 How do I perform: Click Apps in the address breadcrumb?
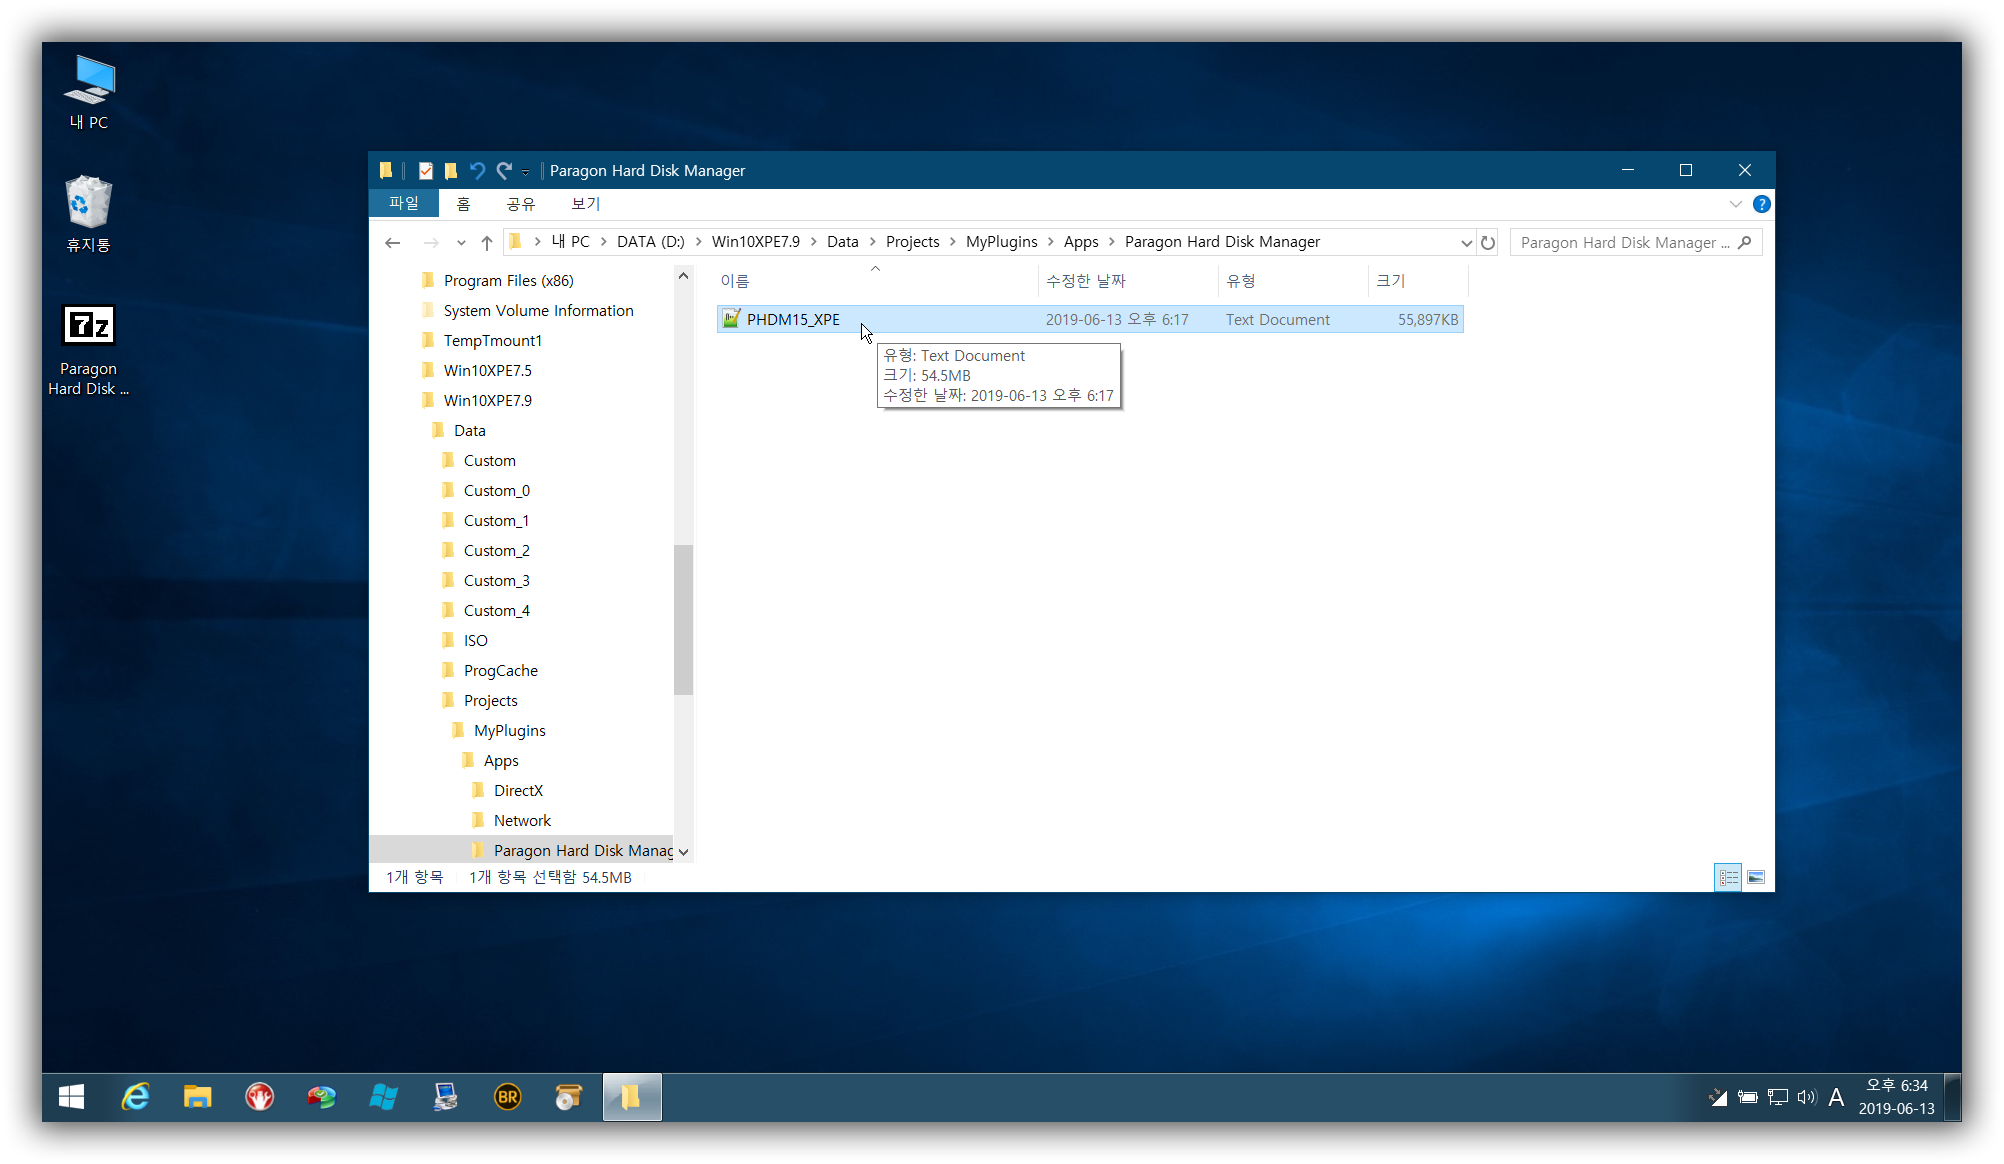pos(1081,242)
